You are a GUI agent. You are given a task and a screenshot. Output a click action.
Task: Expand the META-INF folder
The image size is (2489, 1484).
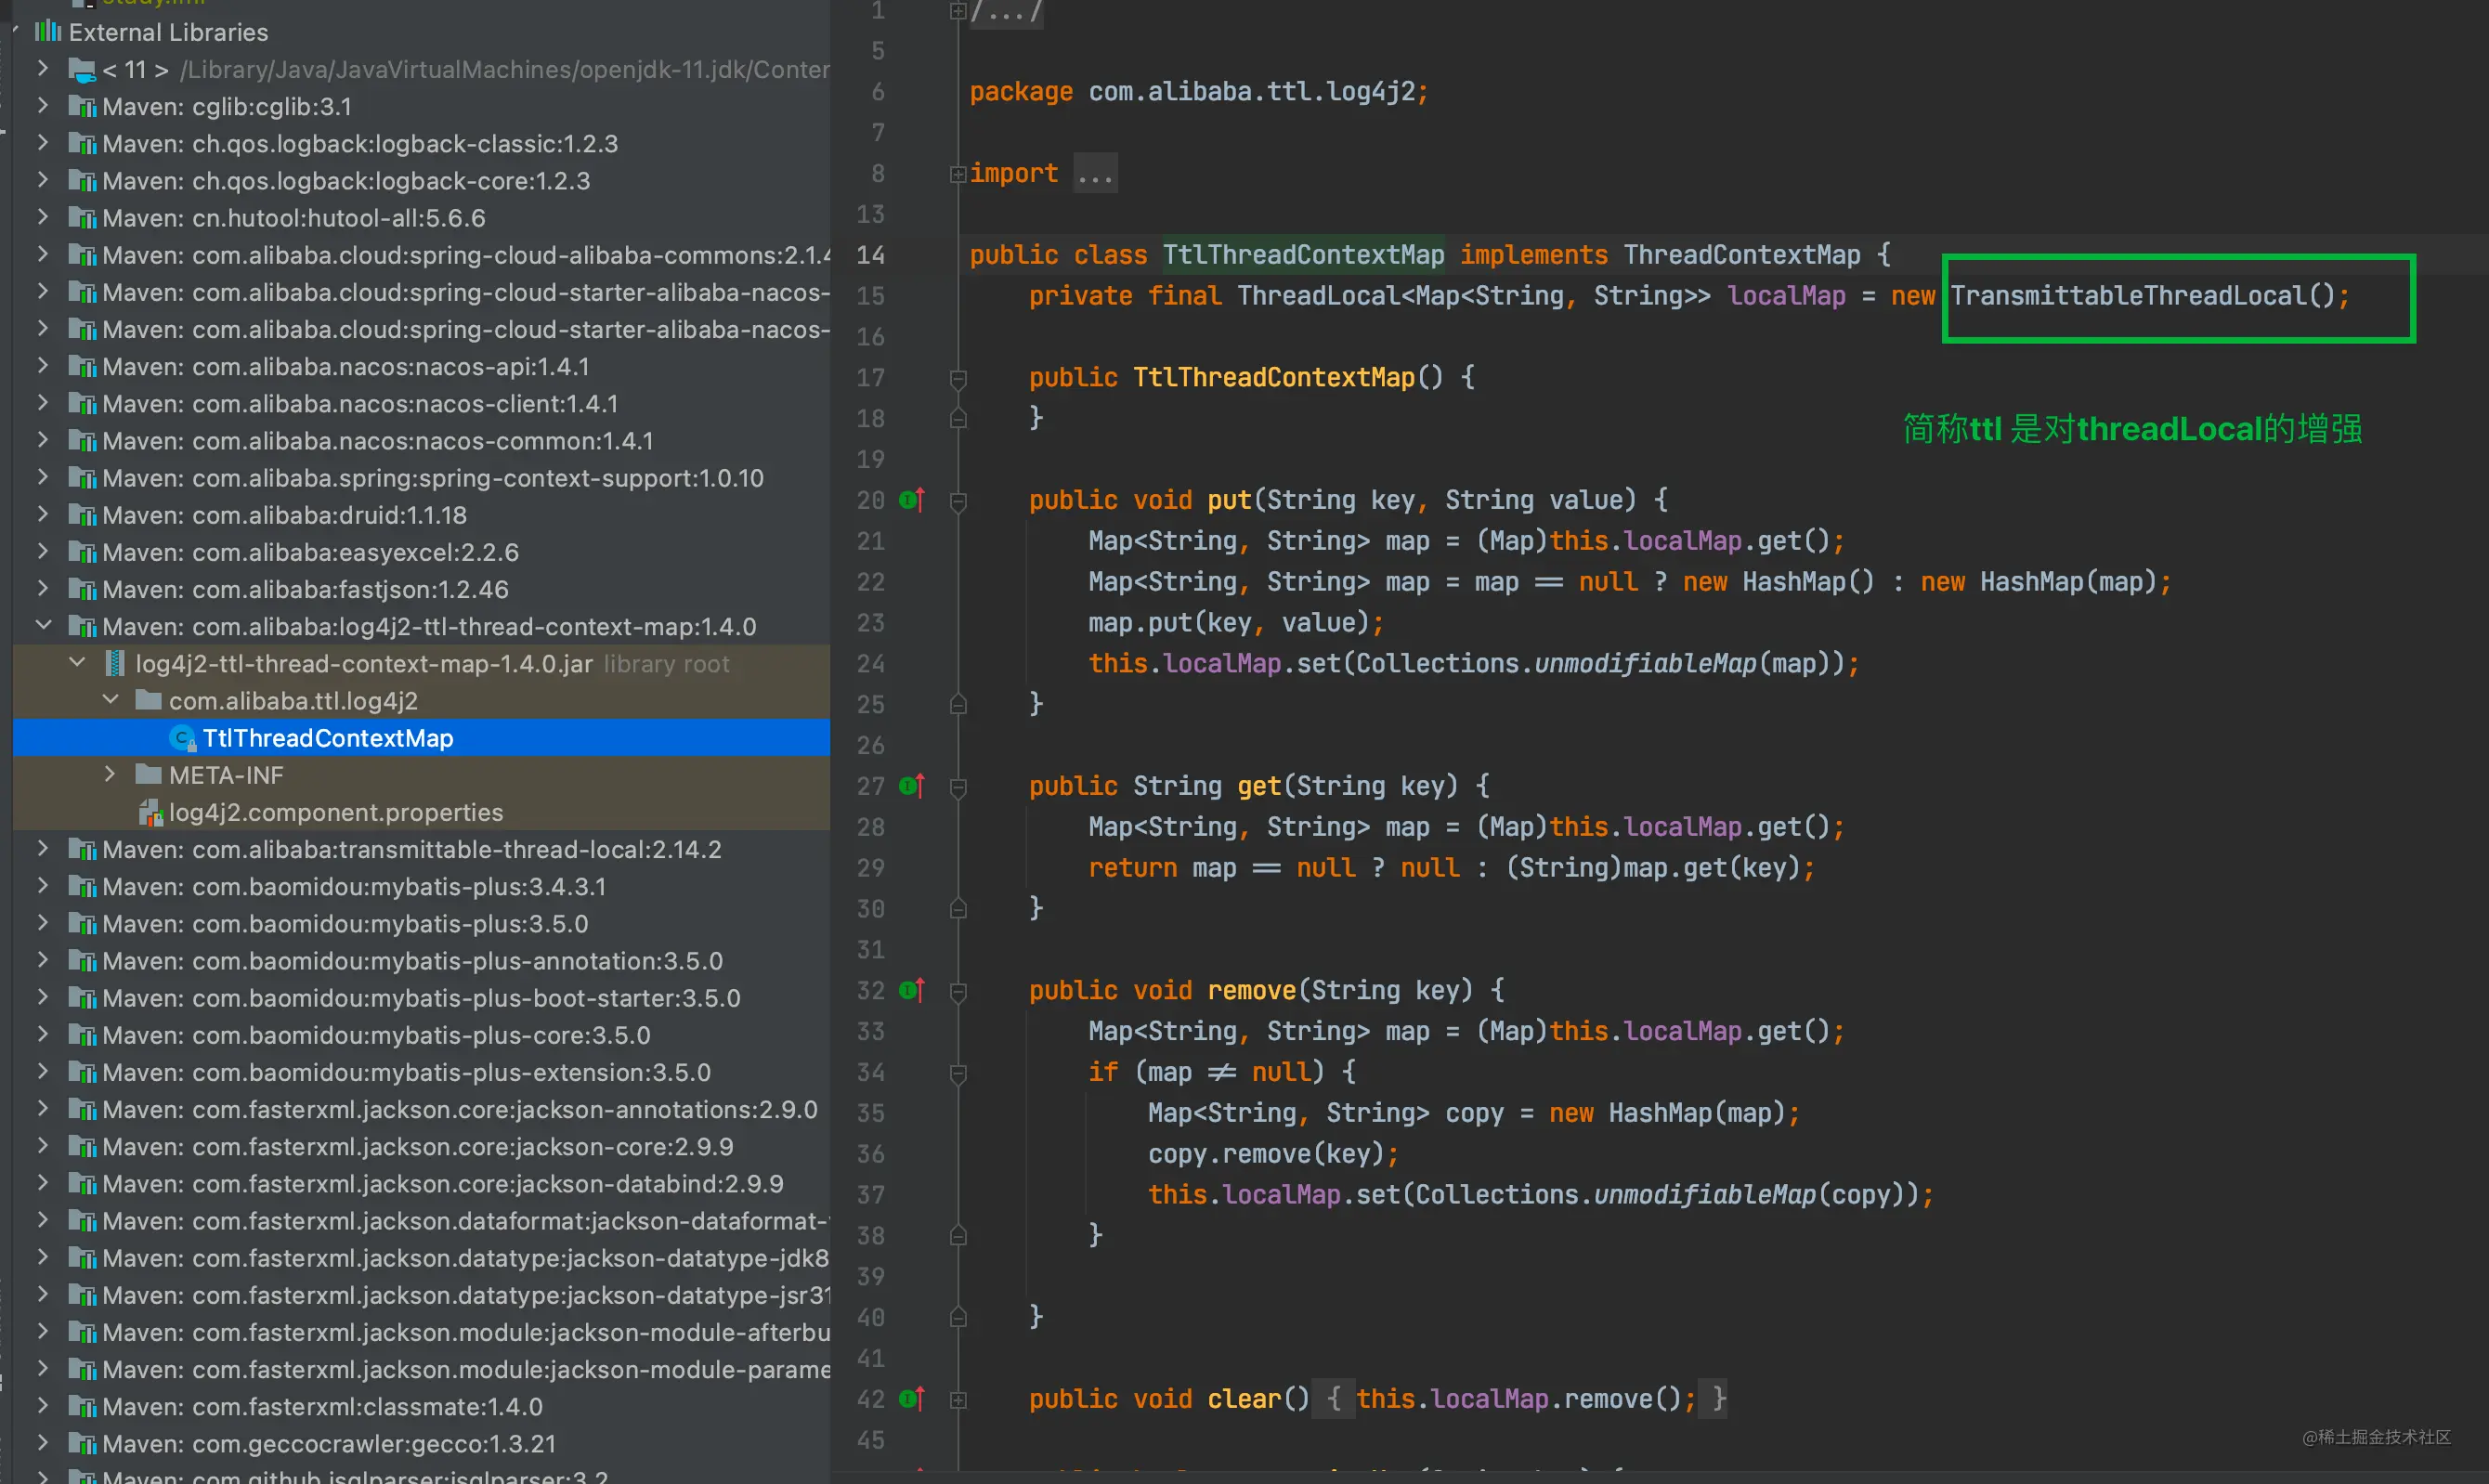click(110, 774)
